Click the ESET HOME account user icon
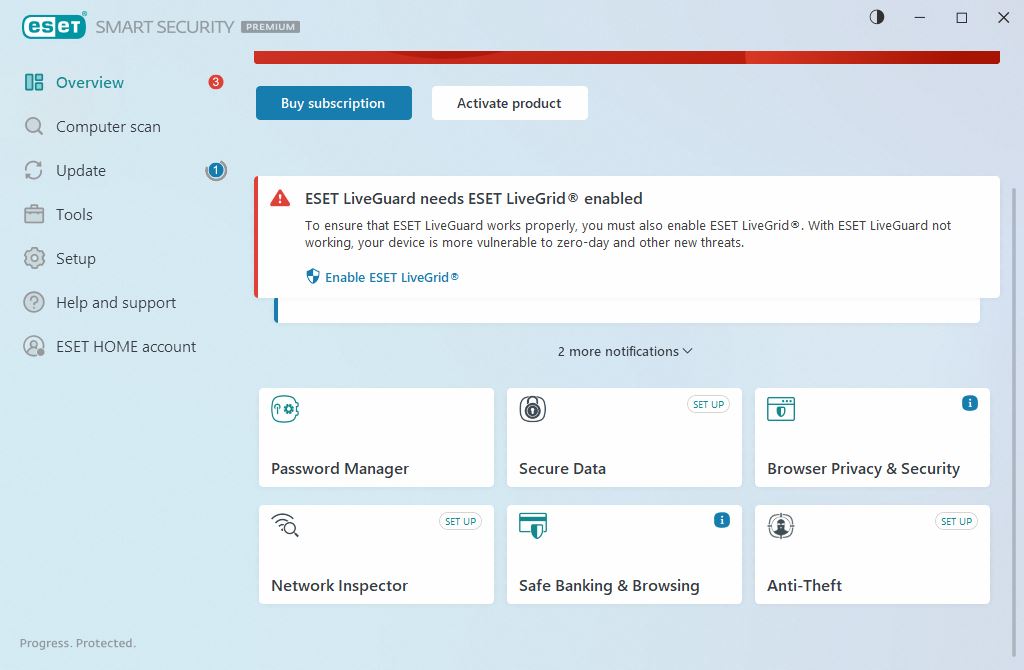1024x670 pixels. pyautogui.click(x=34, y=346)
